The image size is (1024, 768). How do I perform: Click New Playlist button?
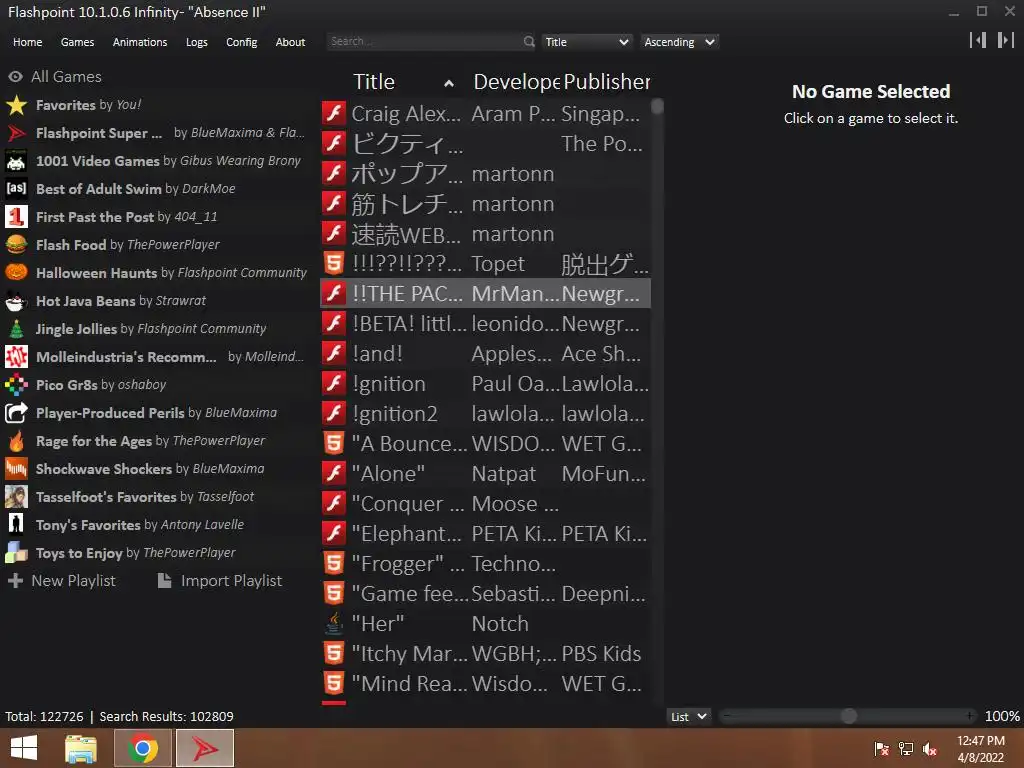point(61,581)
